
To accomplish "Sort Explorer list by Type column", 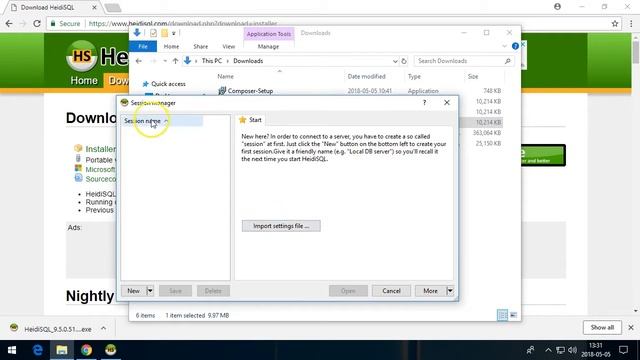I will 414,76.
